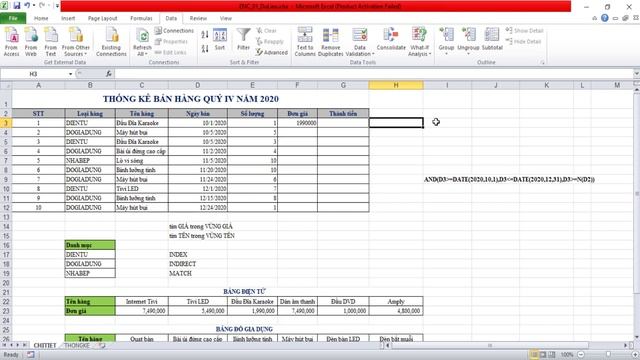The width and height of the screenshot is (640, 360).
Task: Click inside the formula bar
Action: pyautogui.click(x=373, y=73)
